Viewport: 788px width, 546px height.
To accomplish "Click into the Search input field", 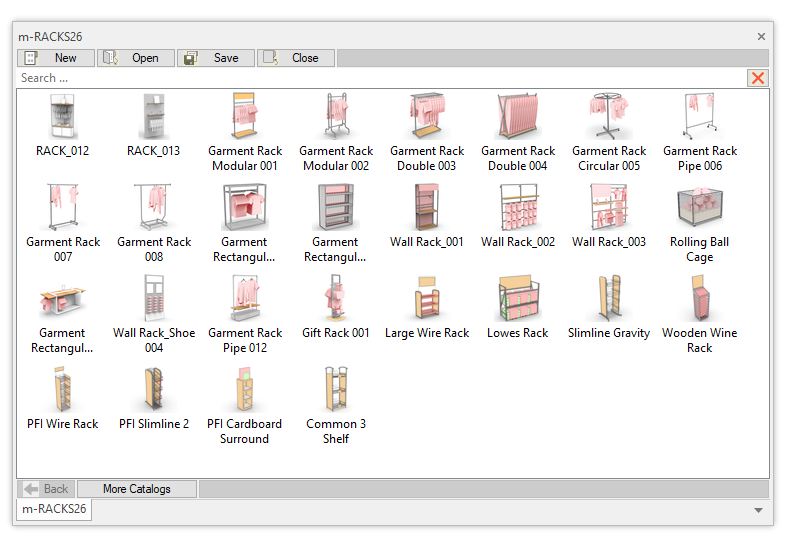I will 380,78.
